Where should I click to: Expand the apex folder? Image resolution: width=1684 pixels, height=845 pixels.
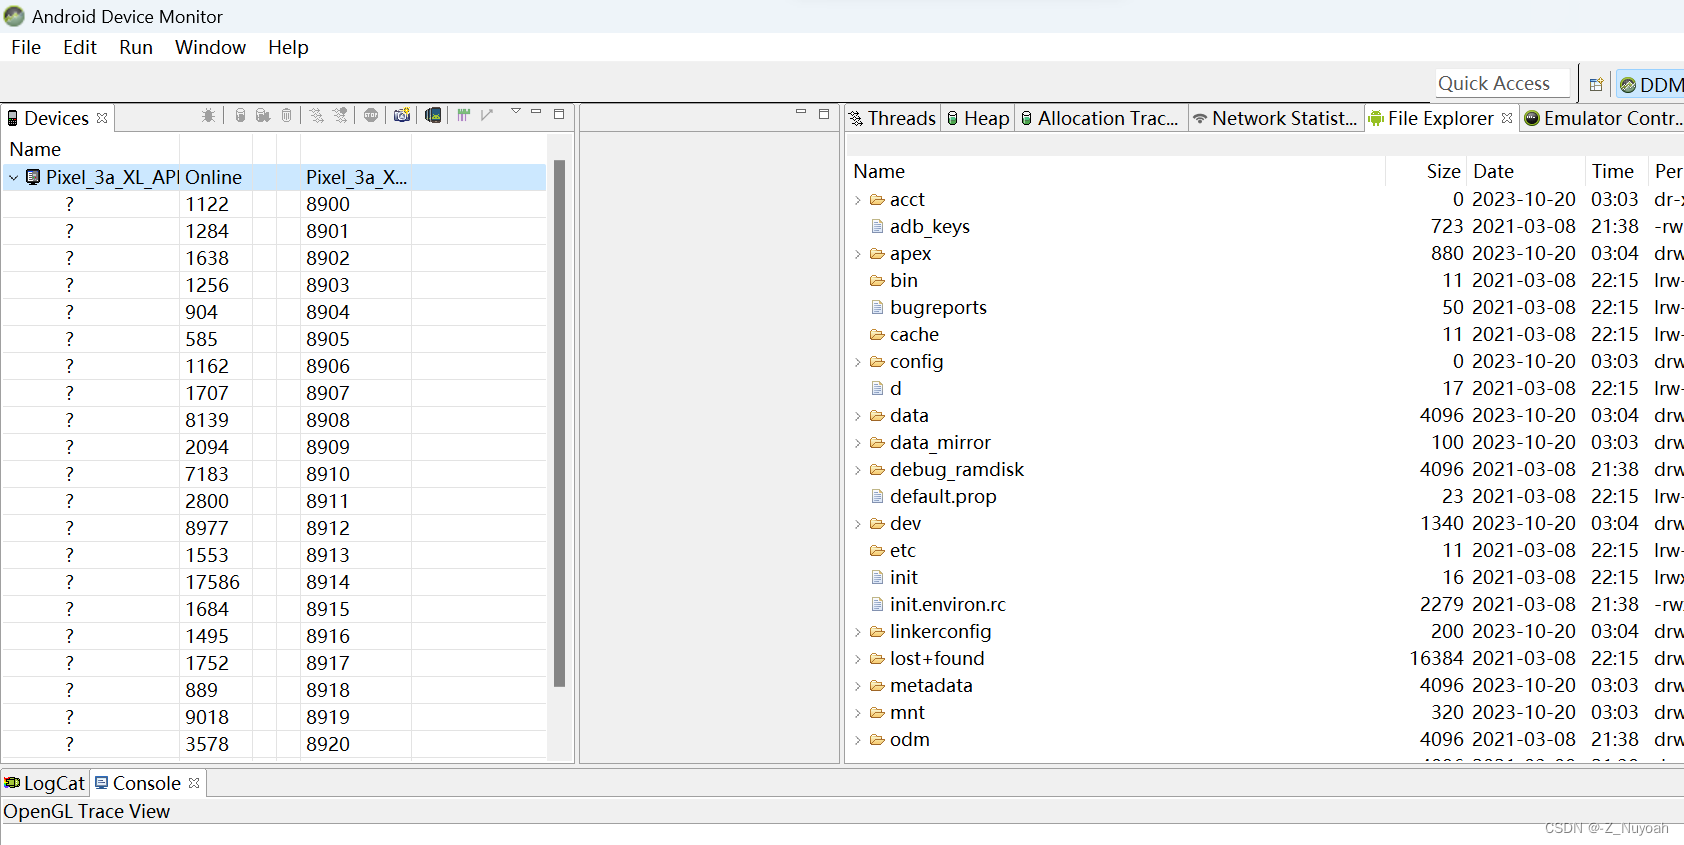click(858, 254)
